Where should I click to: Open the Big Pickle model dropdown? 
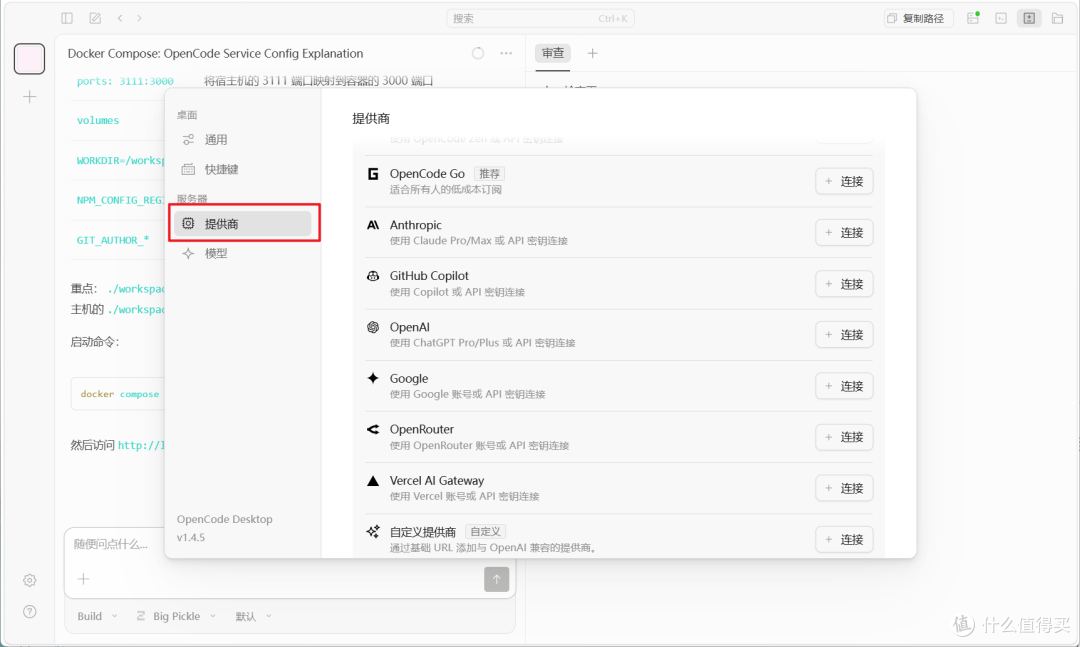pyautogui.click(x=176, y=616)
